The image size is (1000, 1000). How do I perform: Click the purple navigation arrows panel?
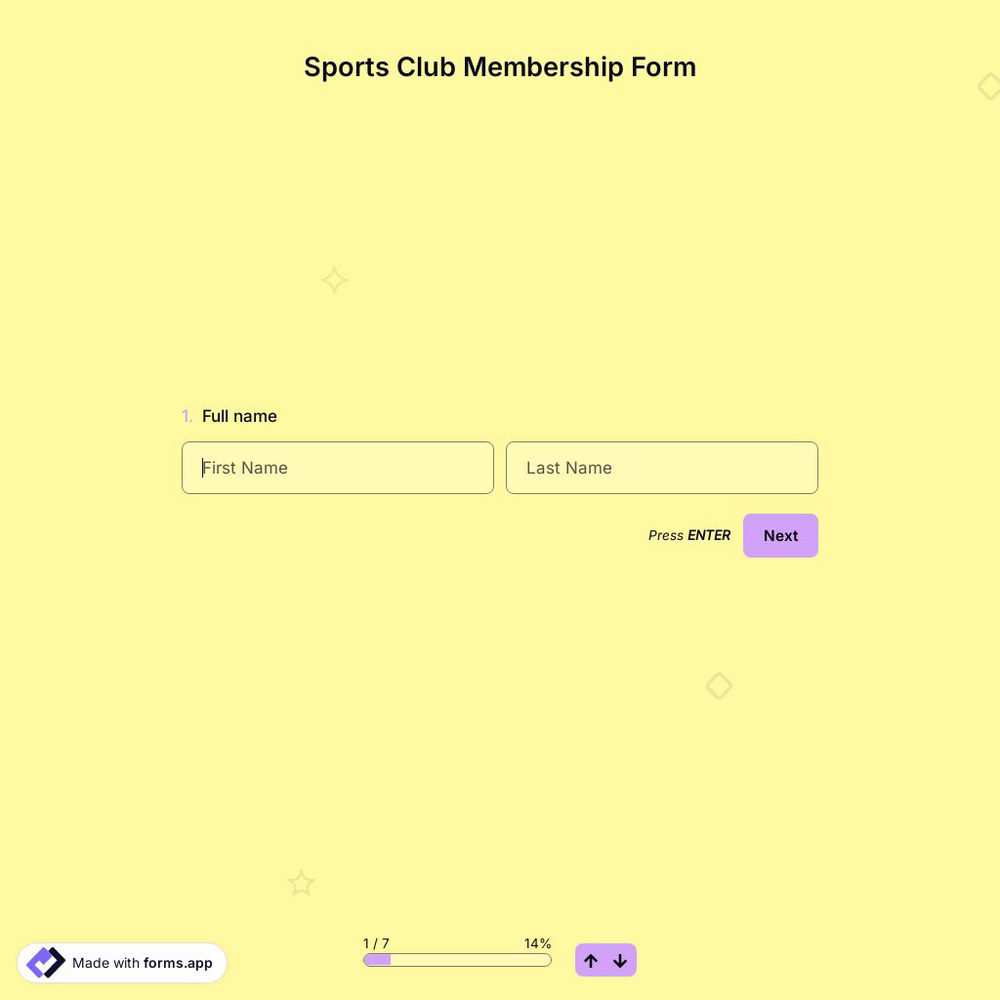pyautogui.click(x=605, y=960)
